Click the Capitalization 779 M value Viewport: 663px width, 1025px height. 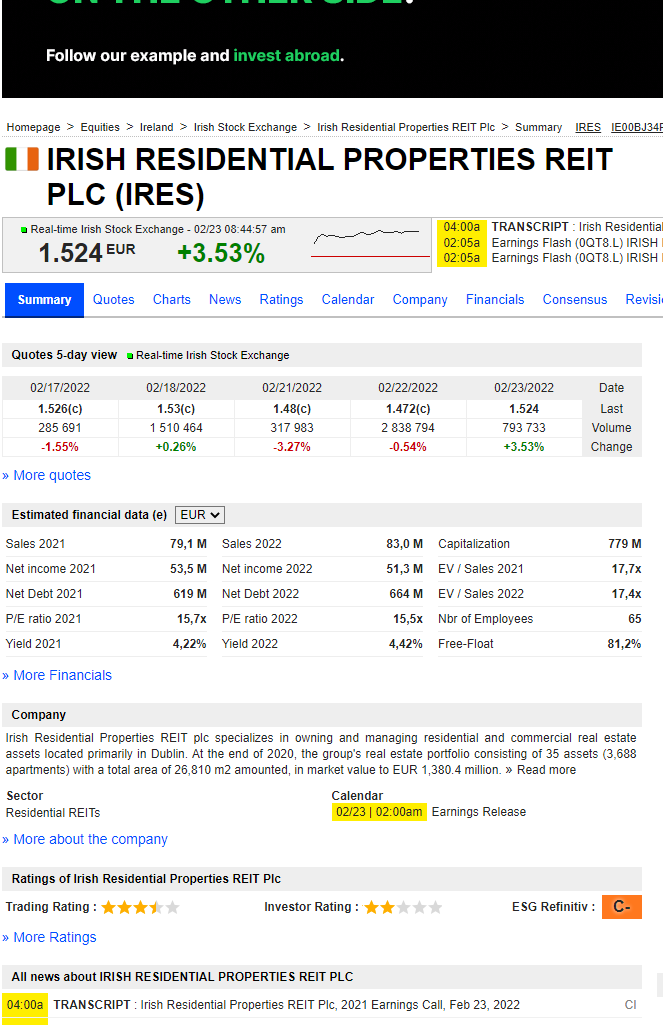pyautogui.click(x=624, y=544)
